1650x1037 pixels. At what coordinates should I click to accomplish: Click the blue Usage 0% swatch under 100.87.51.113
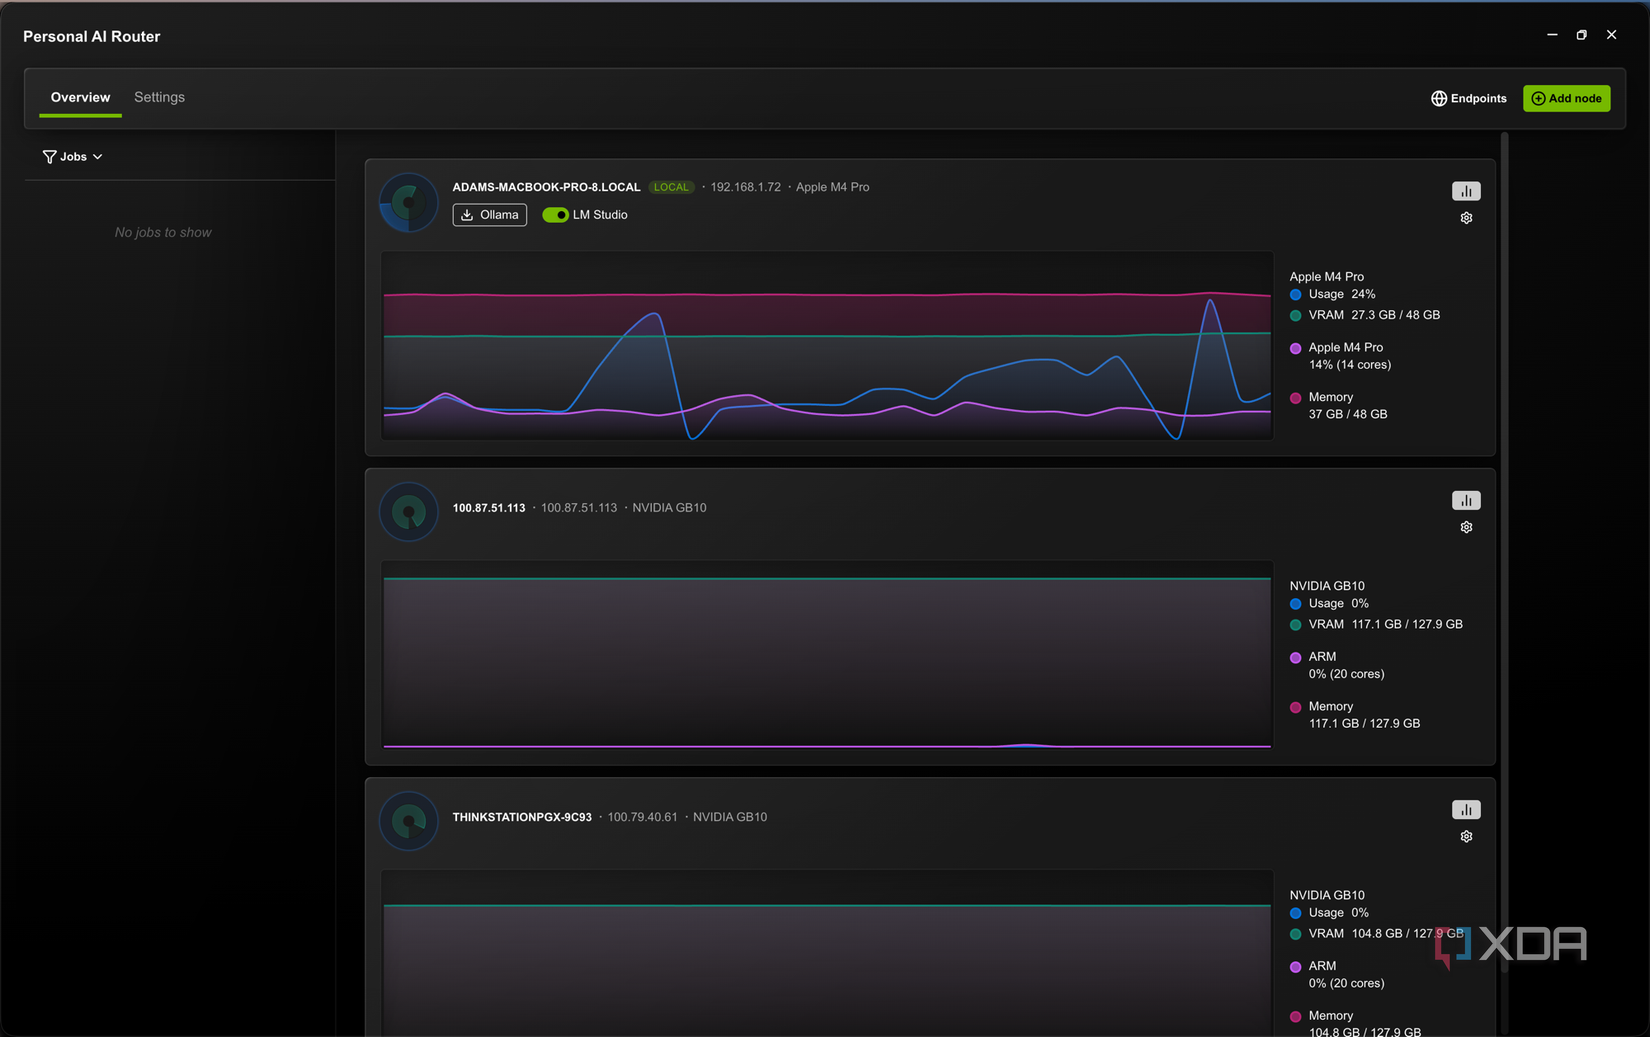[1296, 604]
